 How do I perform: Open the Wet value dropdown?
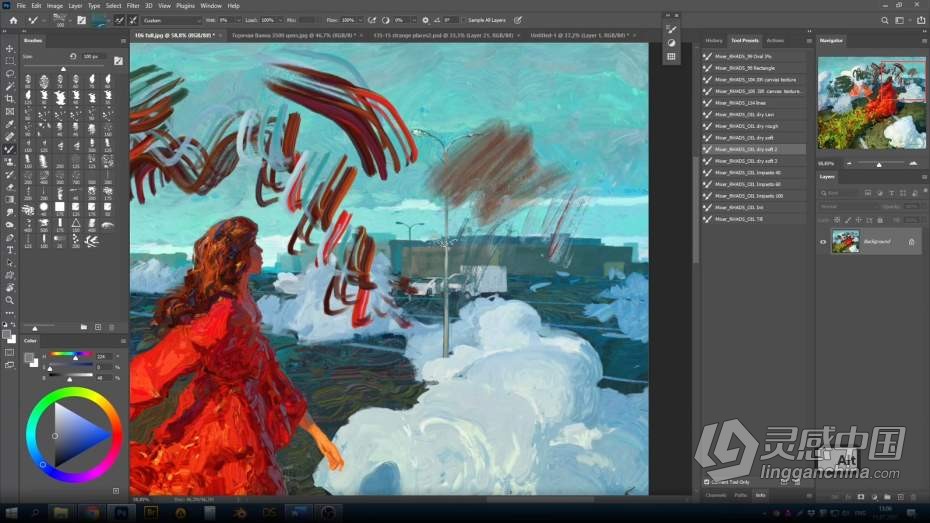pos(238,20)
